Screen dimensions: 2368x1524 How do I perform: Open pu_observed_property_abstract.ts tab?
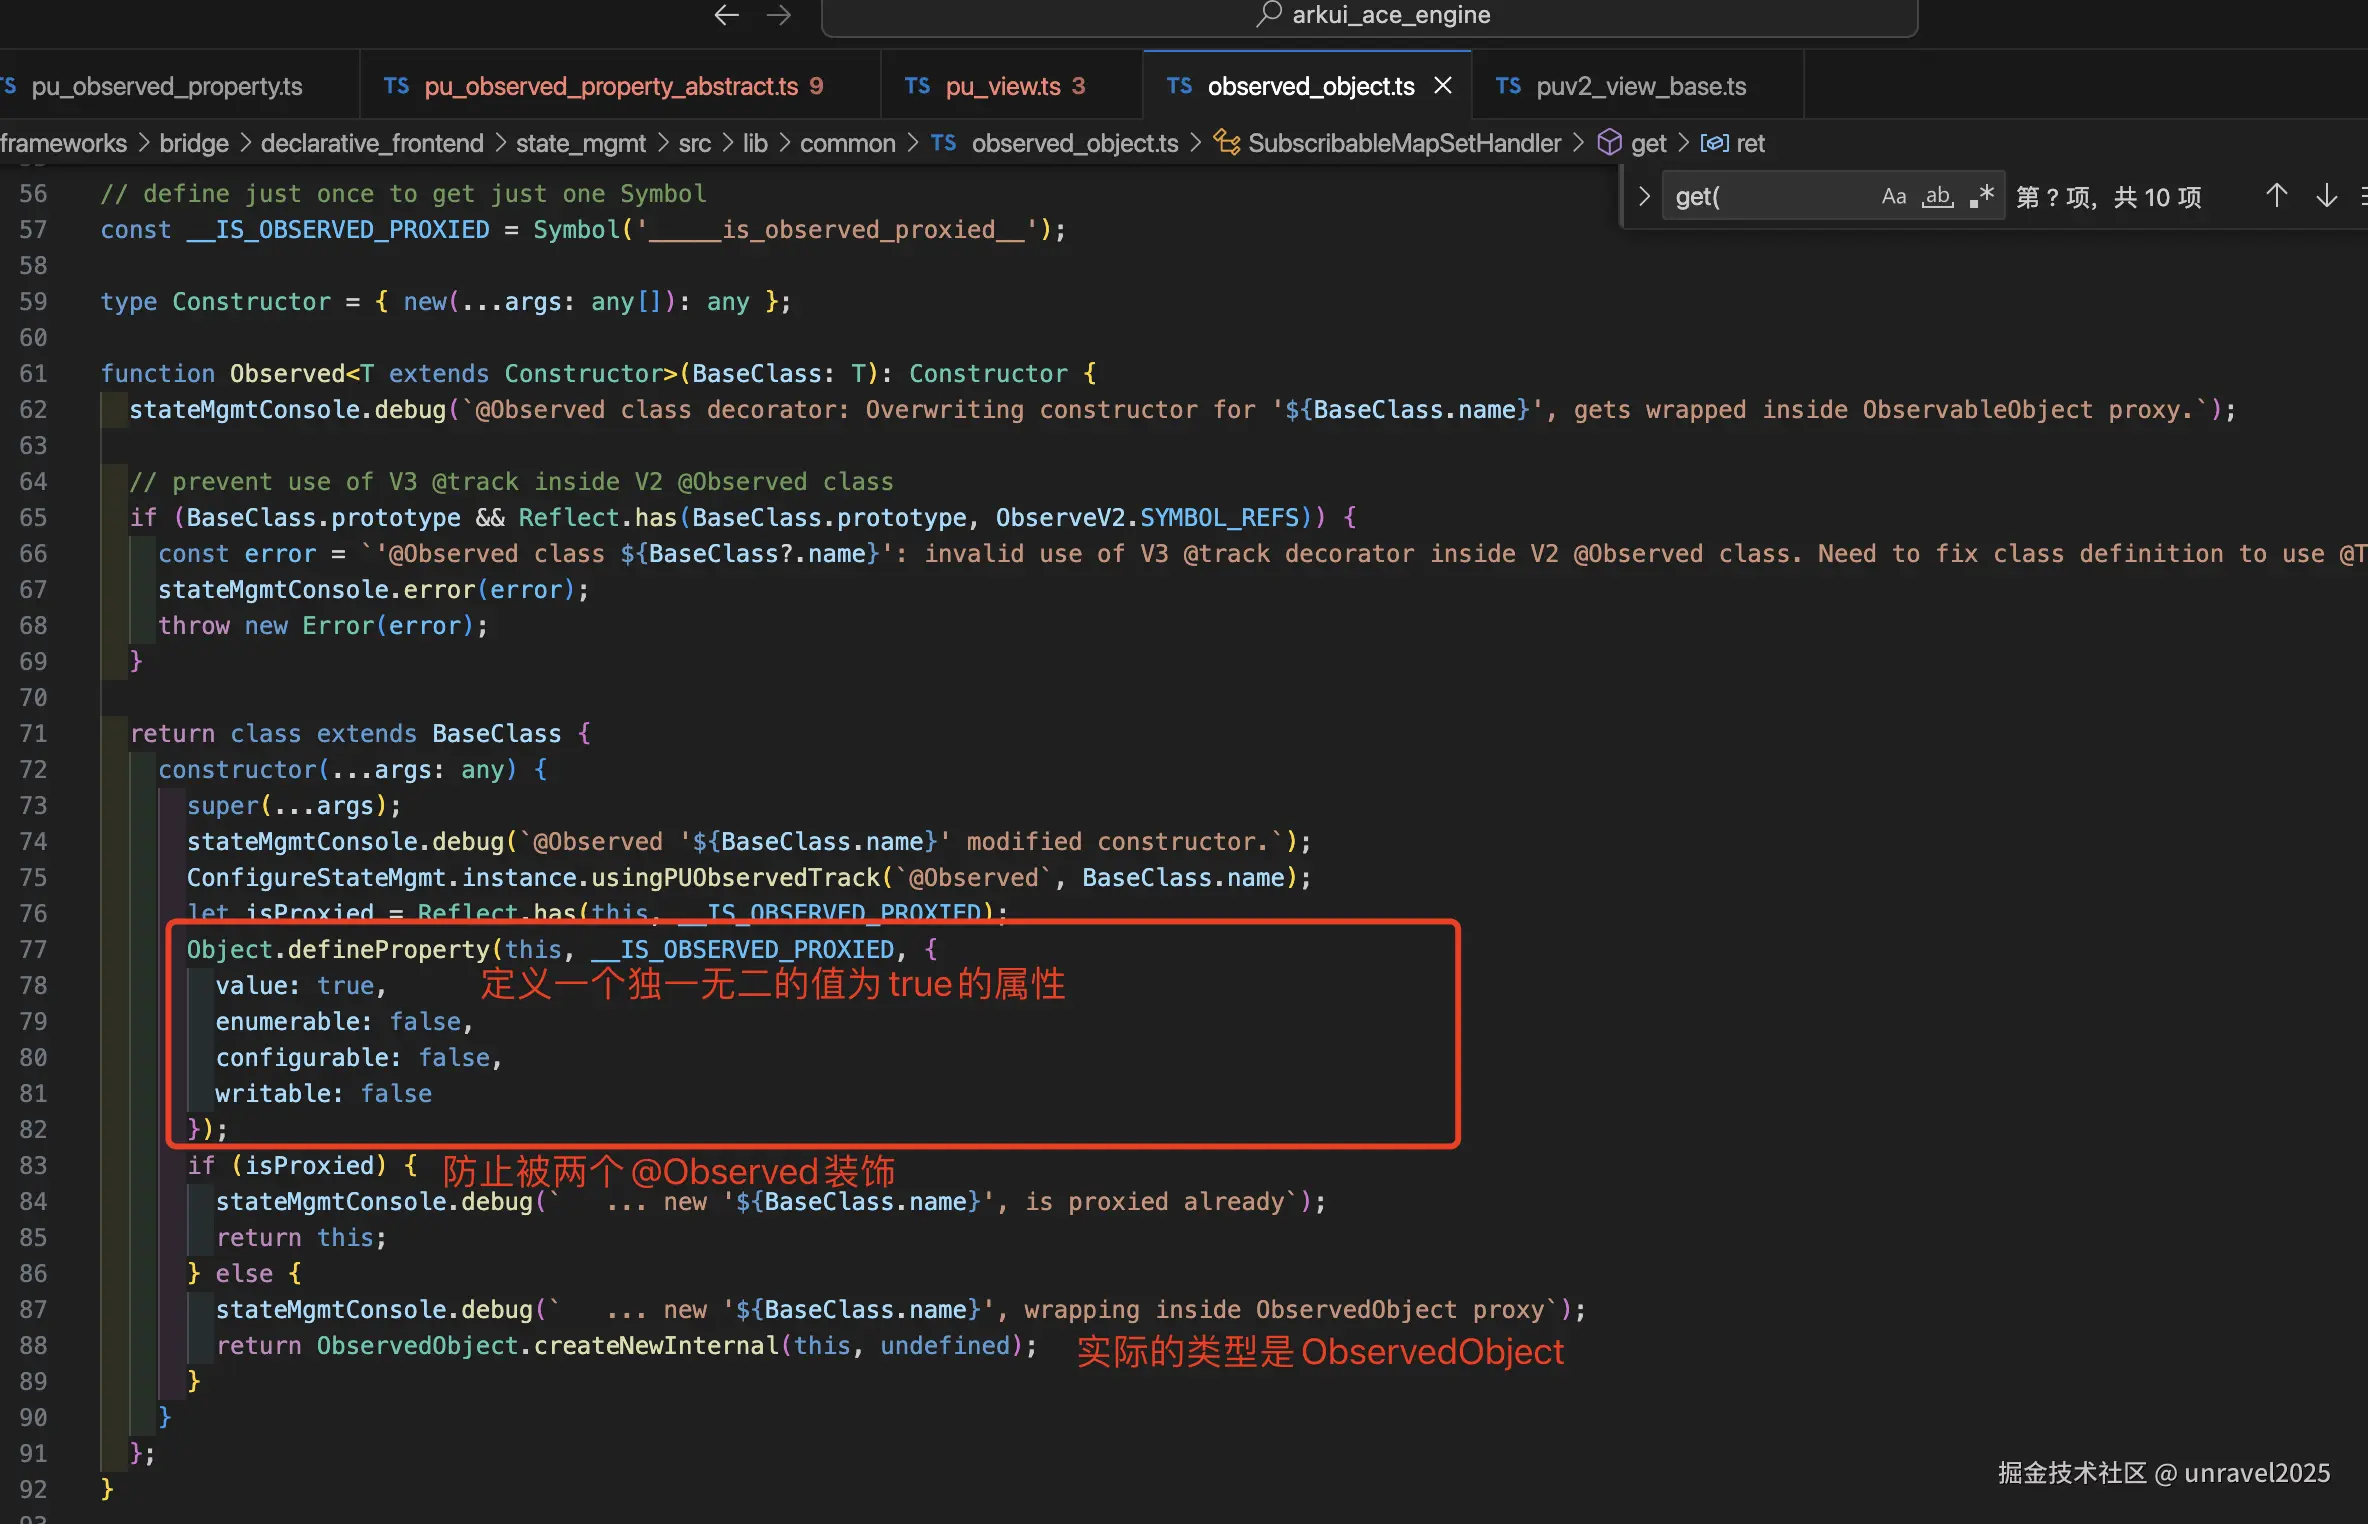tap(610, 86)
